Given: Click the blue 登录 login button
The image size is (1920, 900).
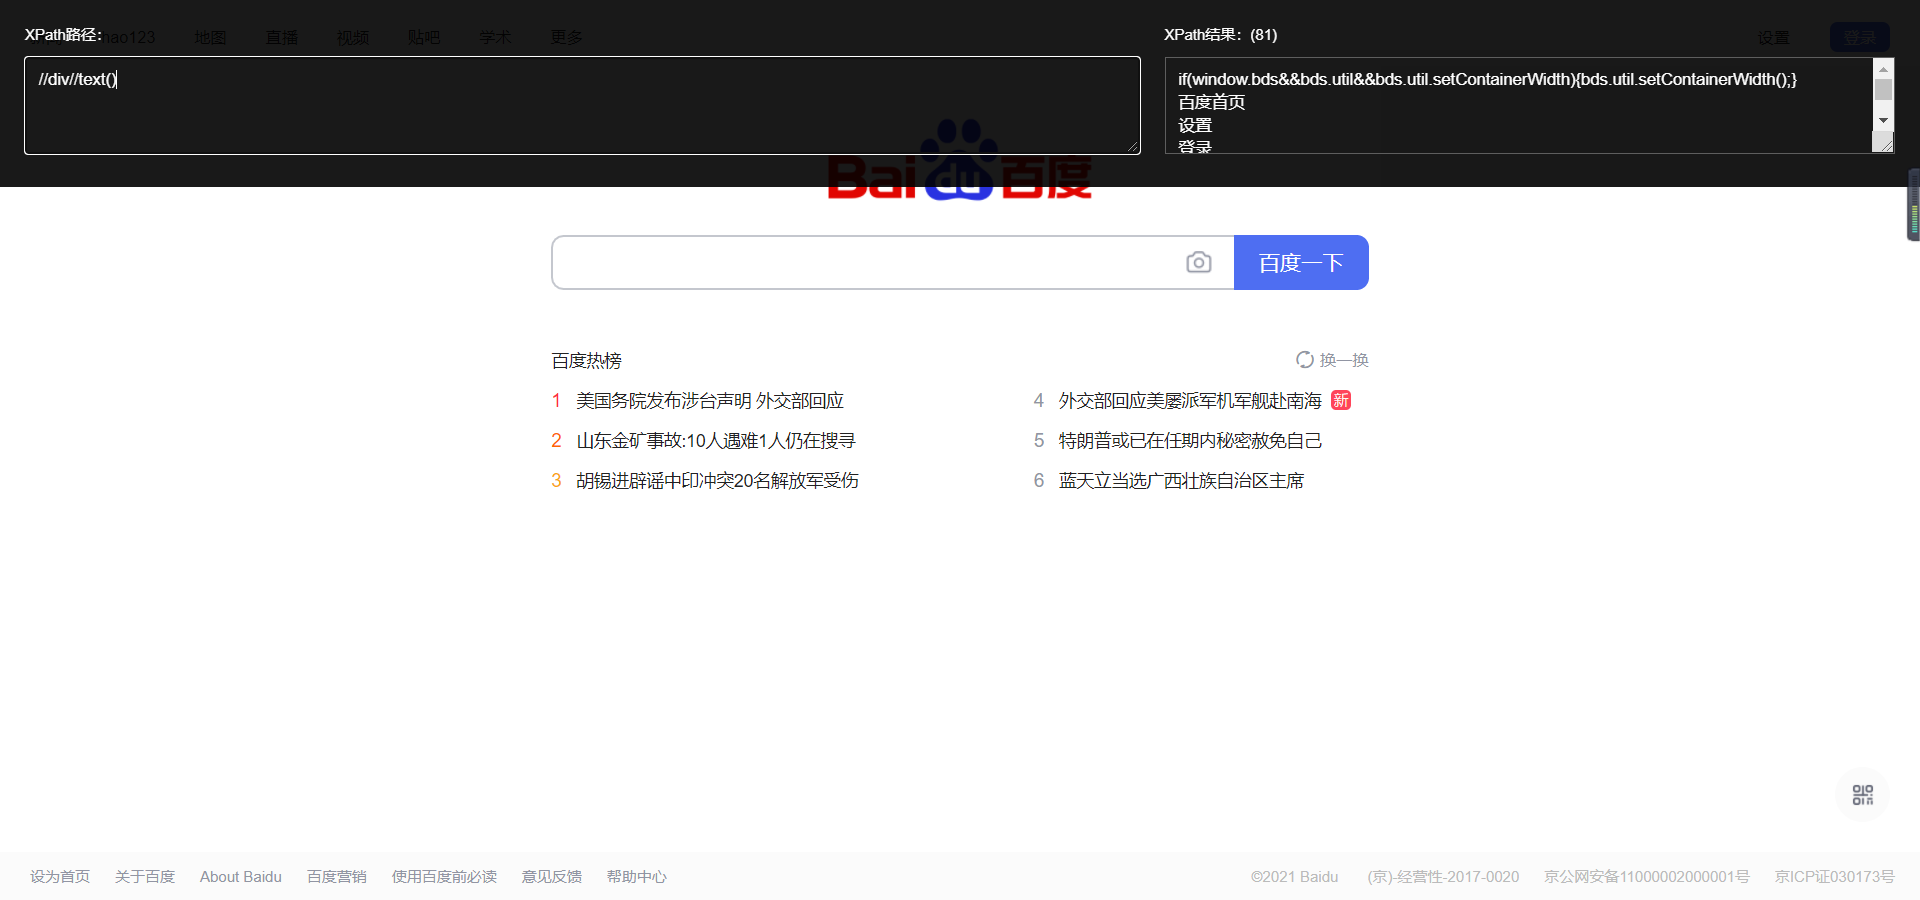Looking at the screenshot, I should [x=1860, y=36].
